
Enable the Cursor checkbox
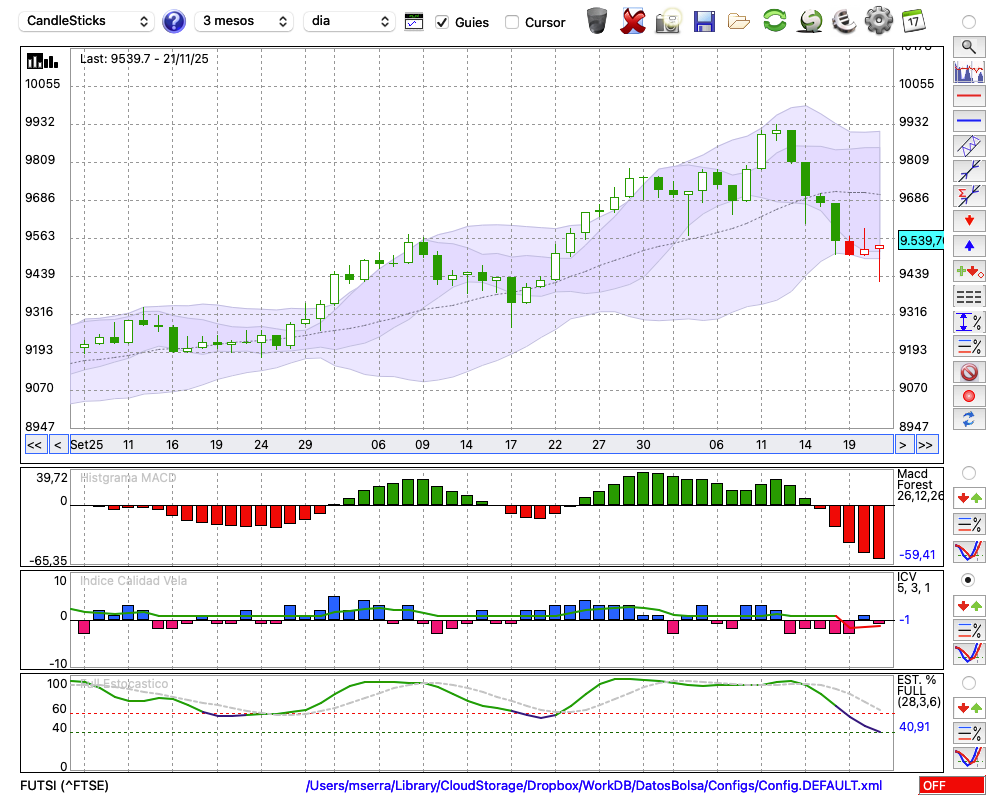click(511, 22)
